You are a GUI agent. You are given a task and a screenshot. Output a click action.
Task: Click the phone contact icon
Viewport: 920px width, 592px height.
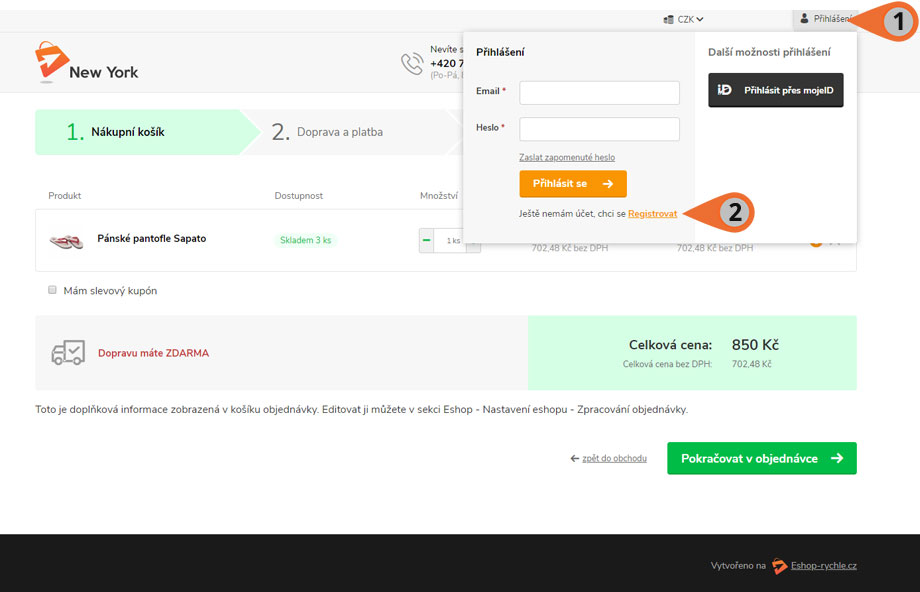[x=412, y=63]
